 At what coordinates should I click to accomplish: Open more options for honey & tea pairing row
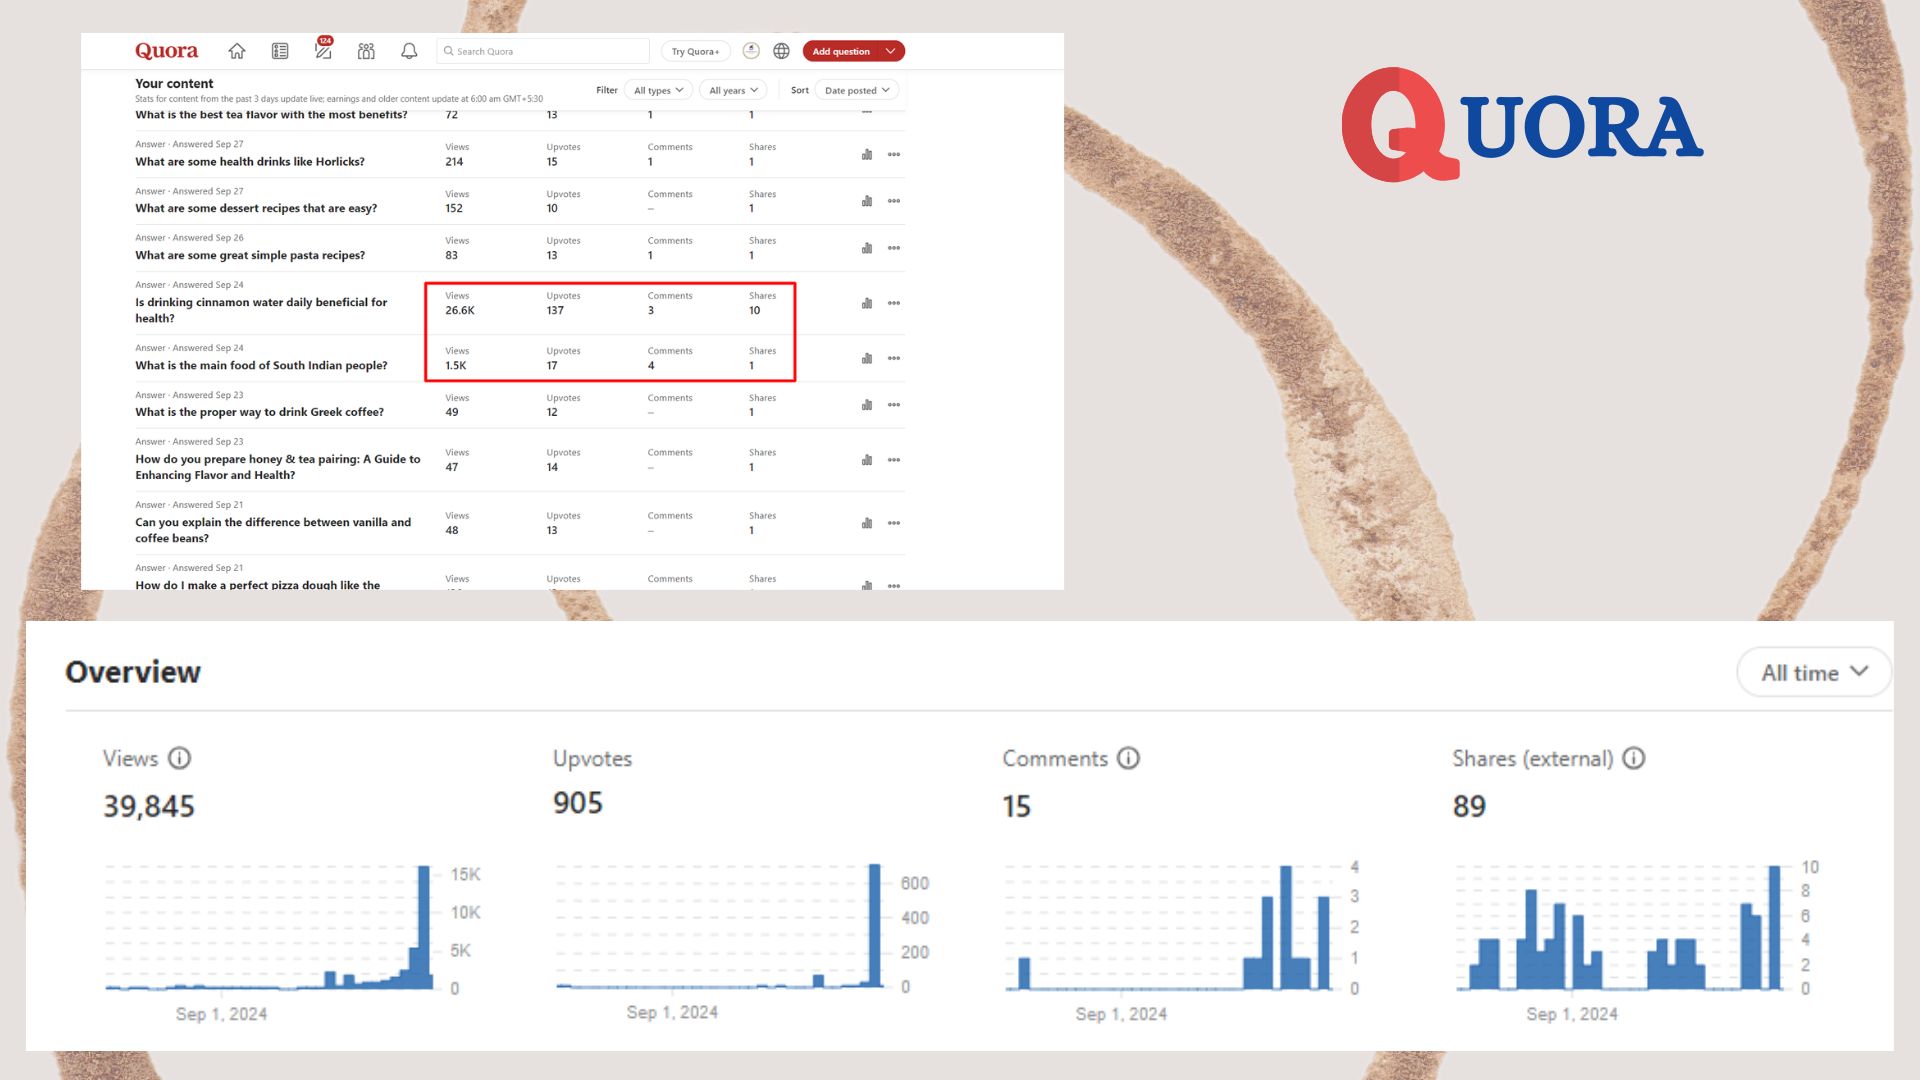894,460
